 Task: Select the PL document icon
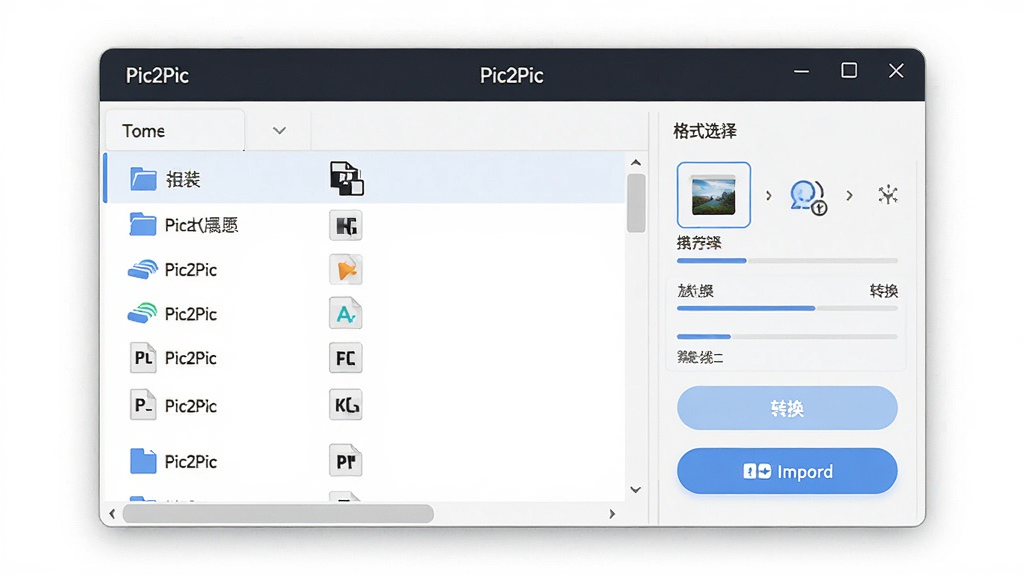[x=143, y=358]
